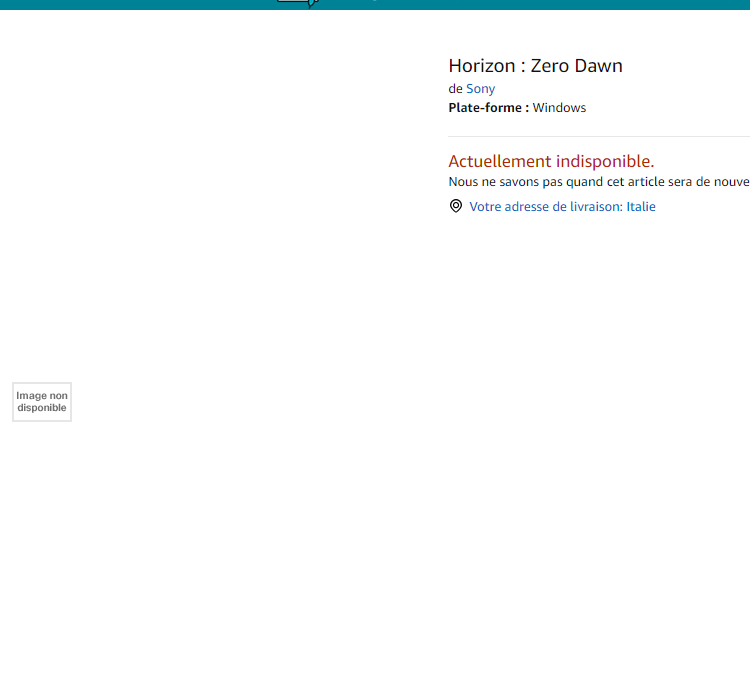
Task: Click the word 'Italie' in delivery link
Action: (x=641, y=207)
